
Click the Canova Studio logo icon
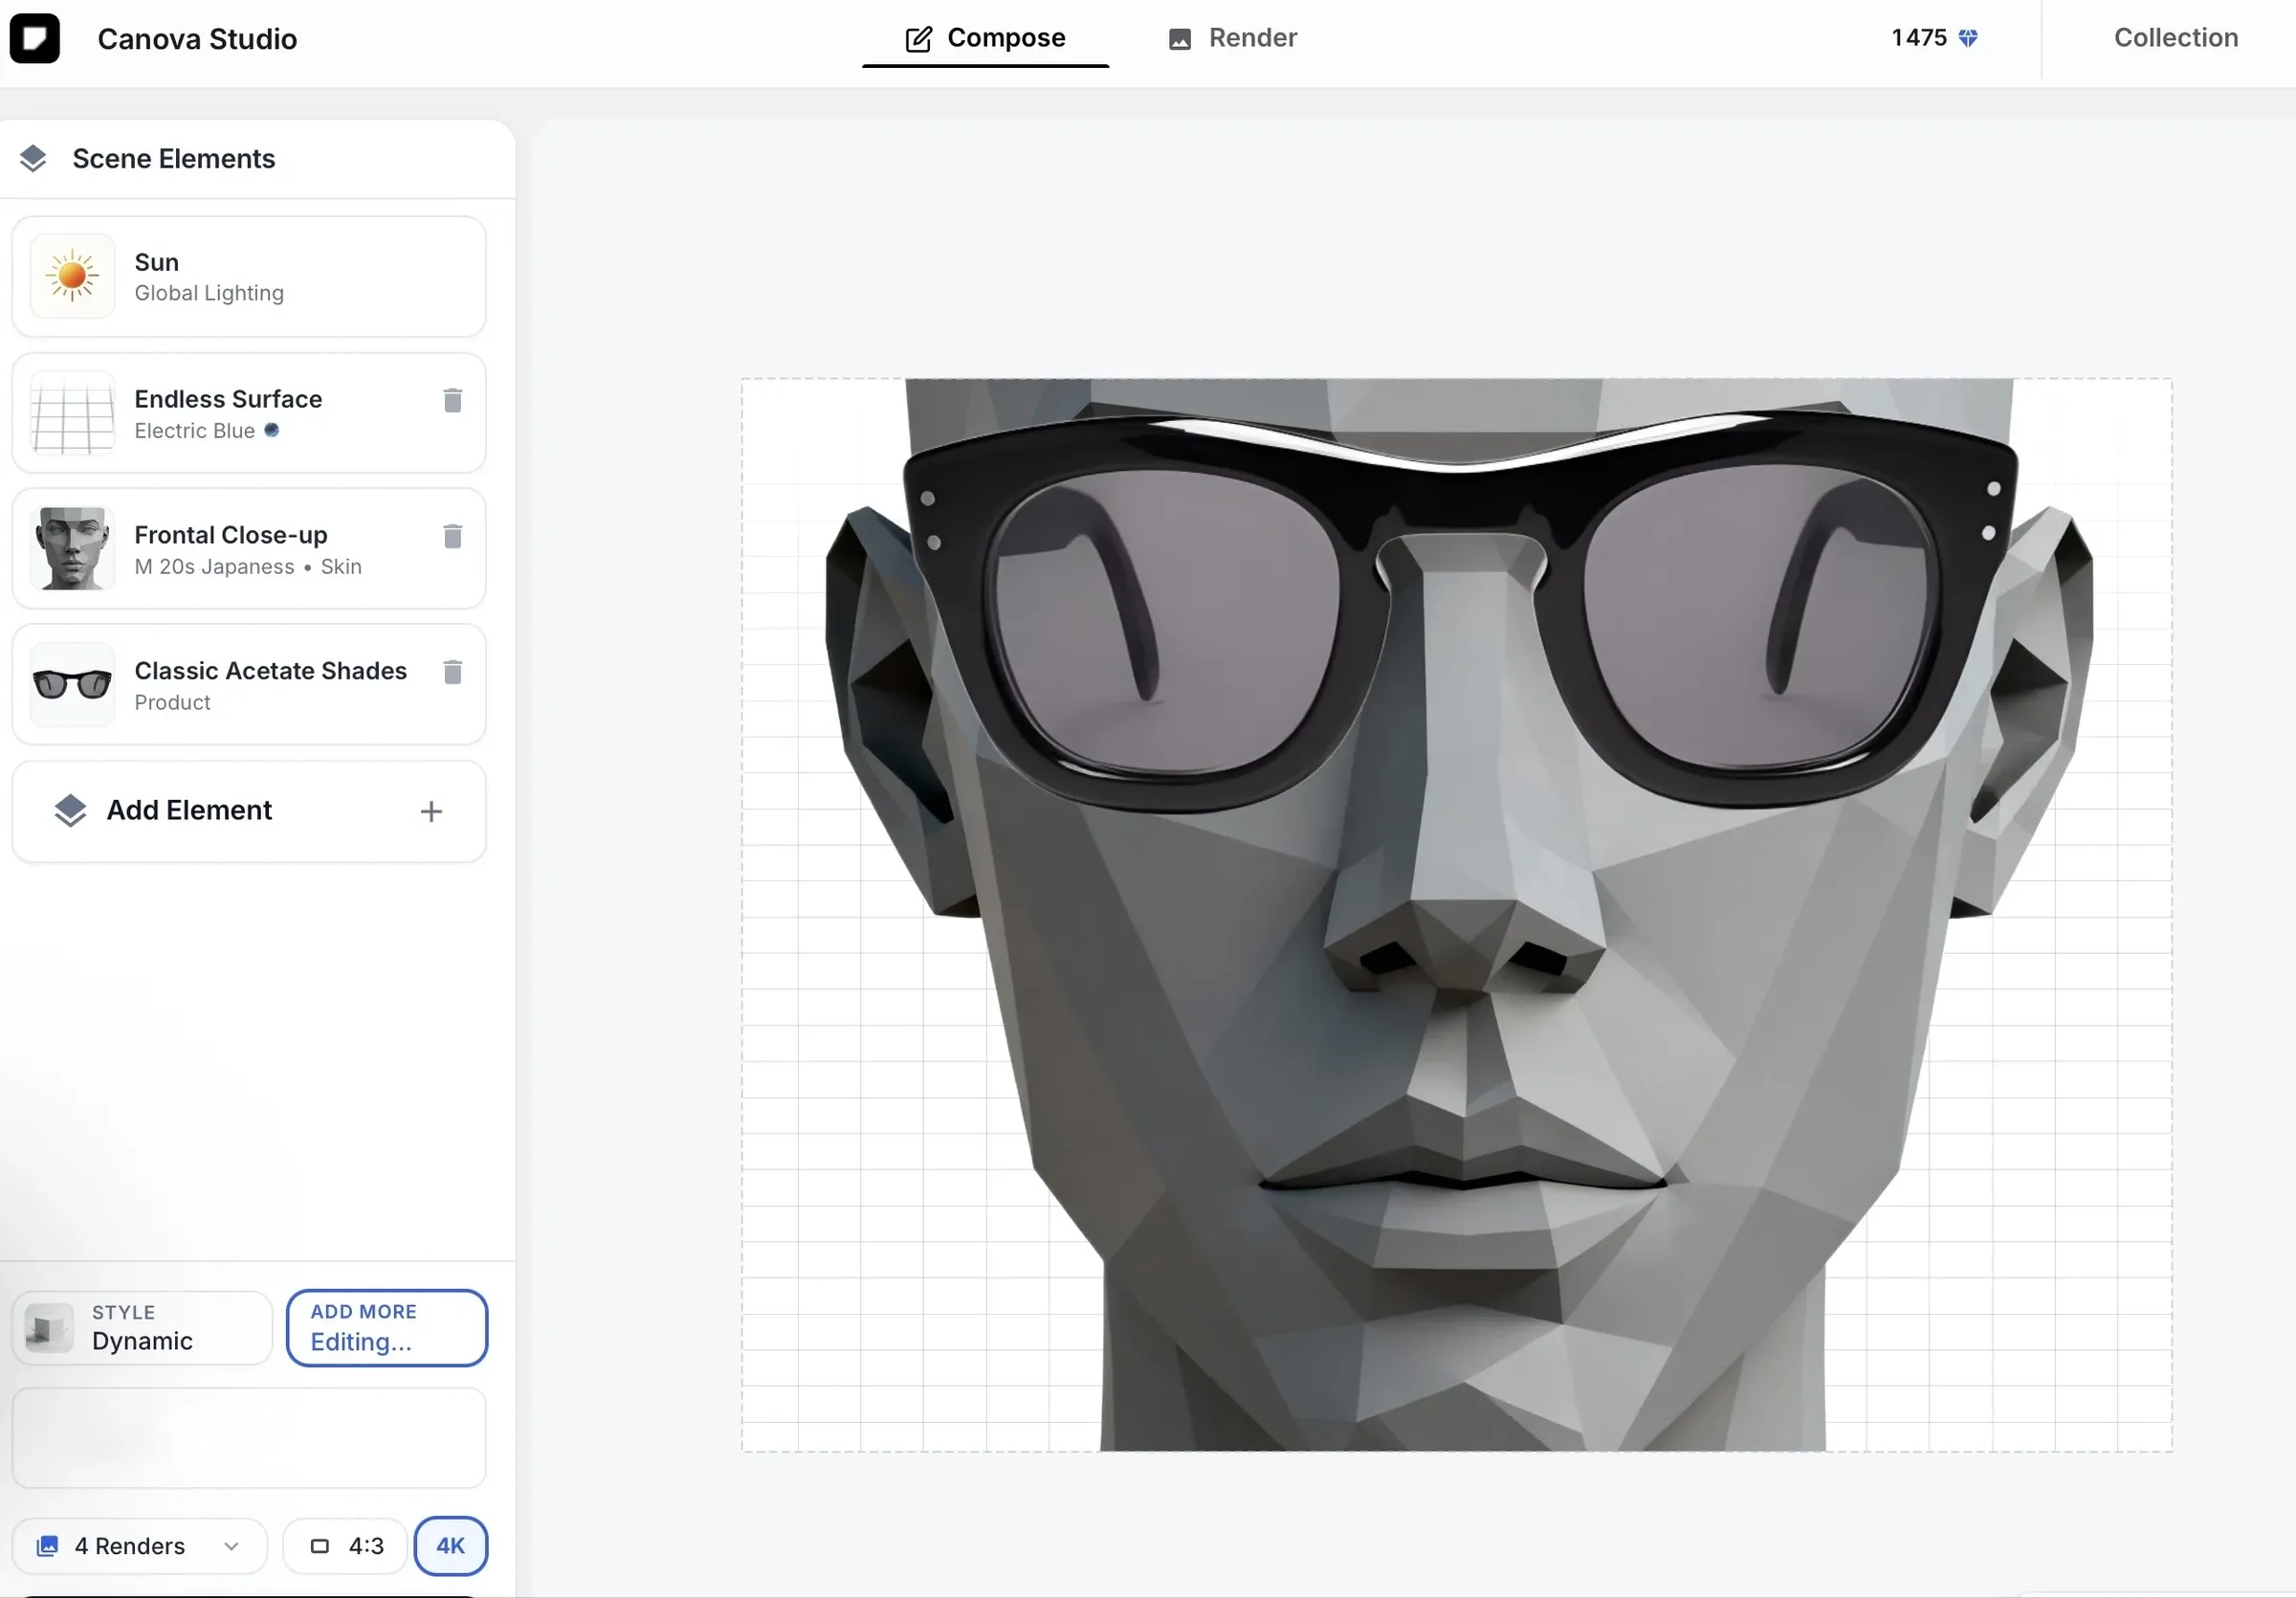pyautogui.click(x=35, y=39)
